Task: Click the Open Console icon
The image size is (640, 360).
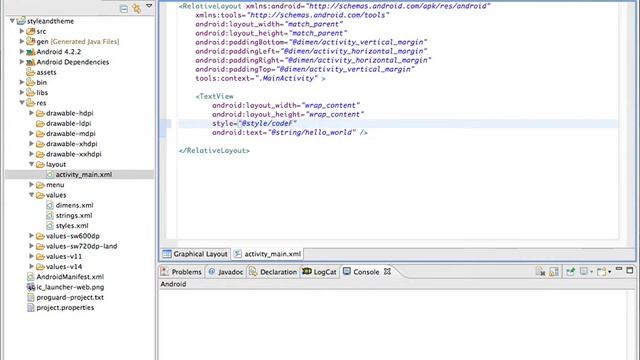Action: pos(601,271)
